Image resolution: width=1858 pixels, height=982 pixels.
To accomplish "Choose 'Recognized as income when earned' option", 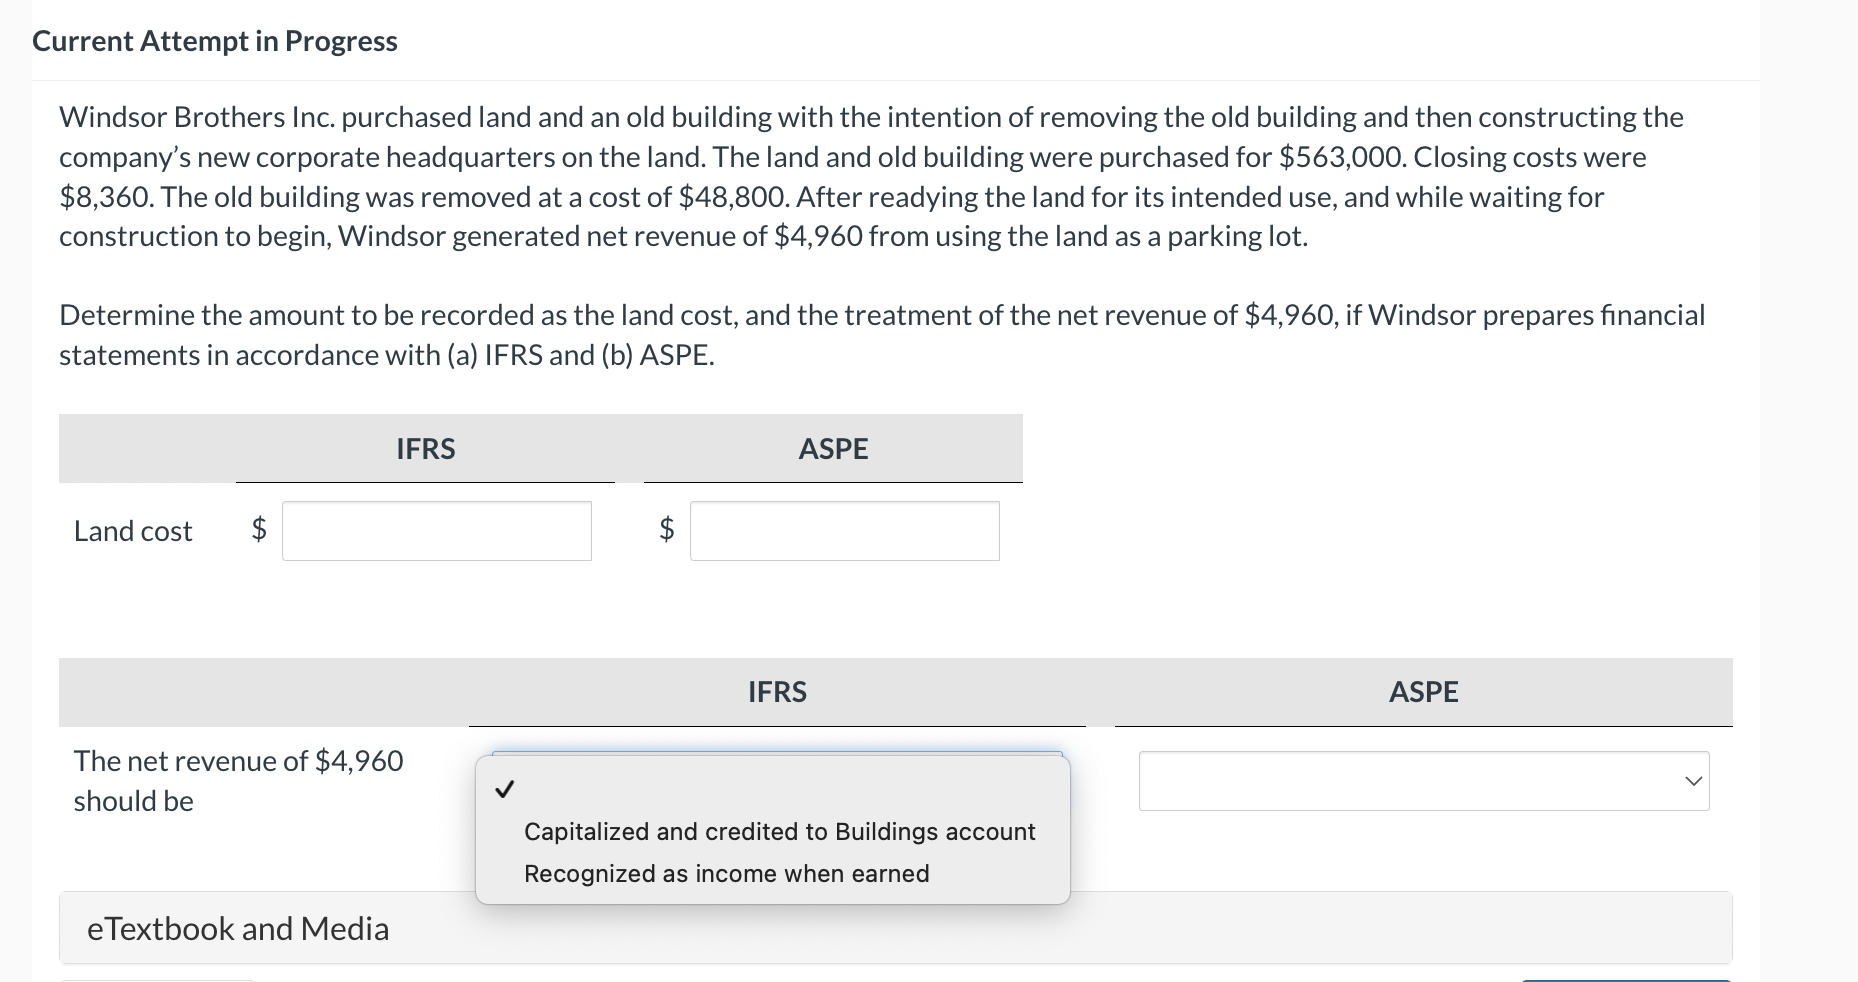I will click(725, 873).
